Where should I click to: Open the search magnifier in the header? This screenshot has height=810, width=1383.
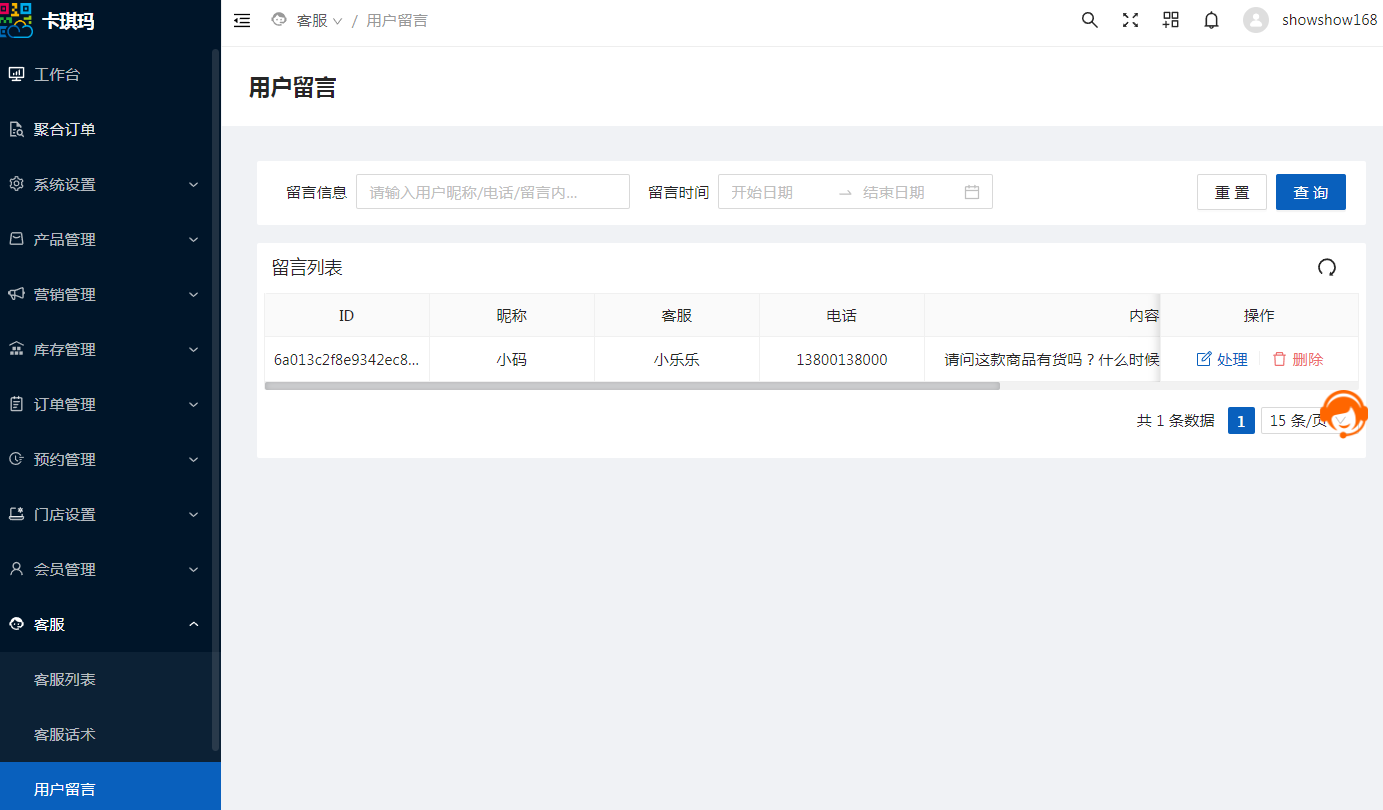[1090, 20]
